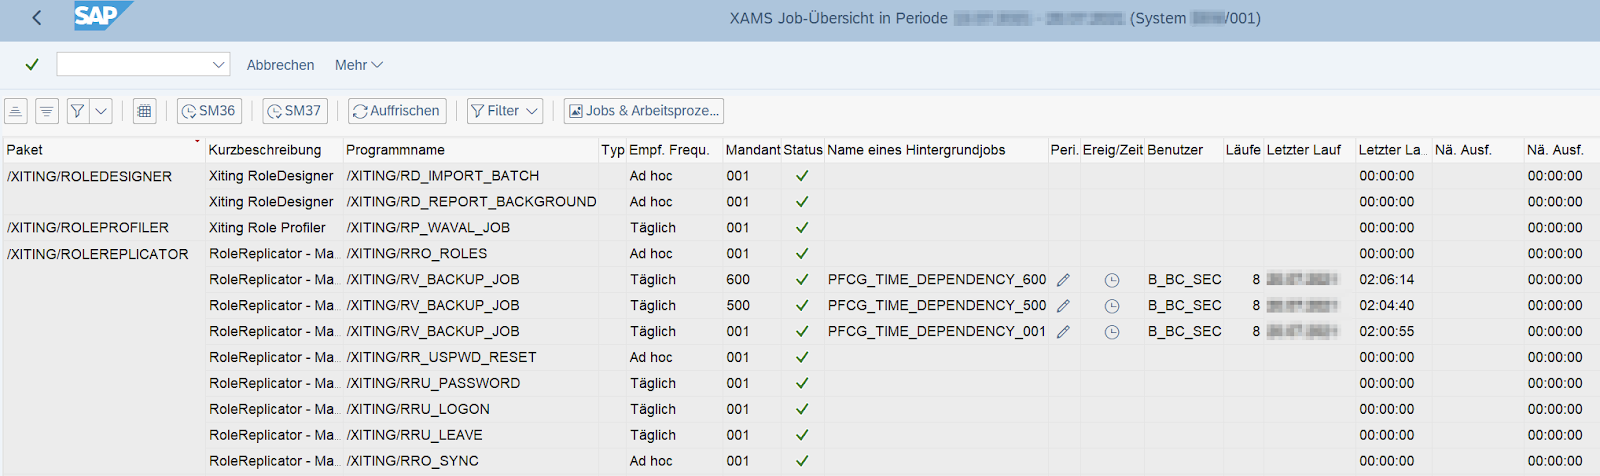Open transaction SM37
This screenshot has height=476, width=1600.
295,111
